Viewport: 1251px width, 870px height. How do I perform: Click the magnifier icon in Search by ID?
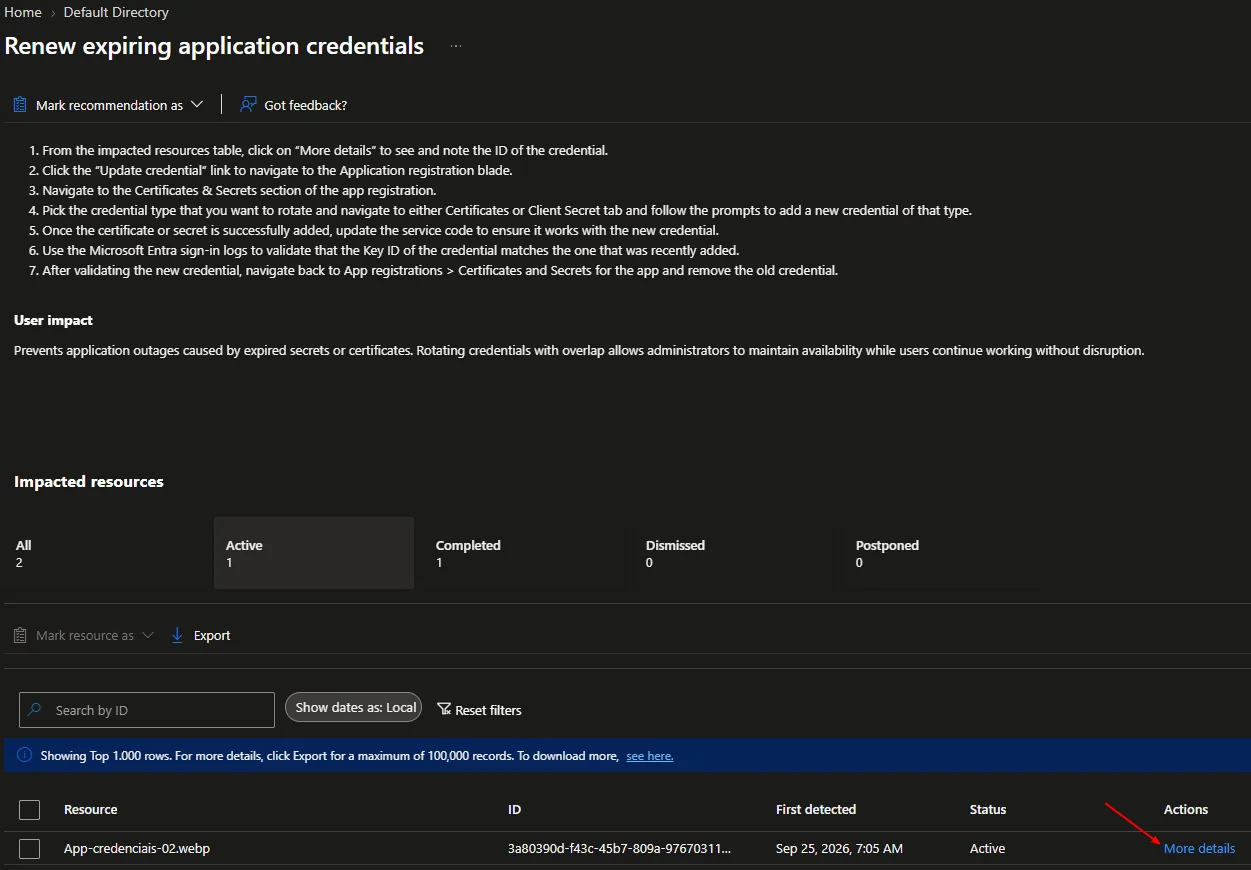pyautogui.click(x=35, y=709)
